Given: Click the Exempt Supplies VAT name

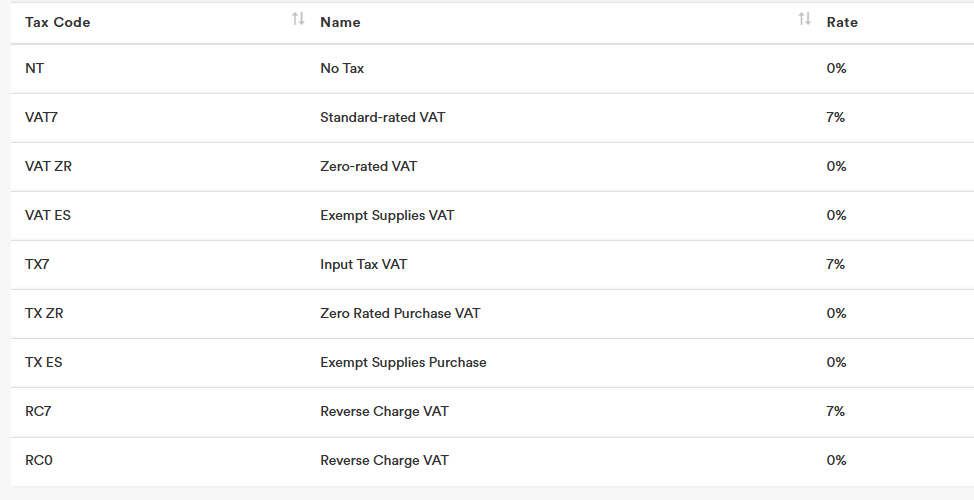Looking at the screenshot, I should pos(387,216).
